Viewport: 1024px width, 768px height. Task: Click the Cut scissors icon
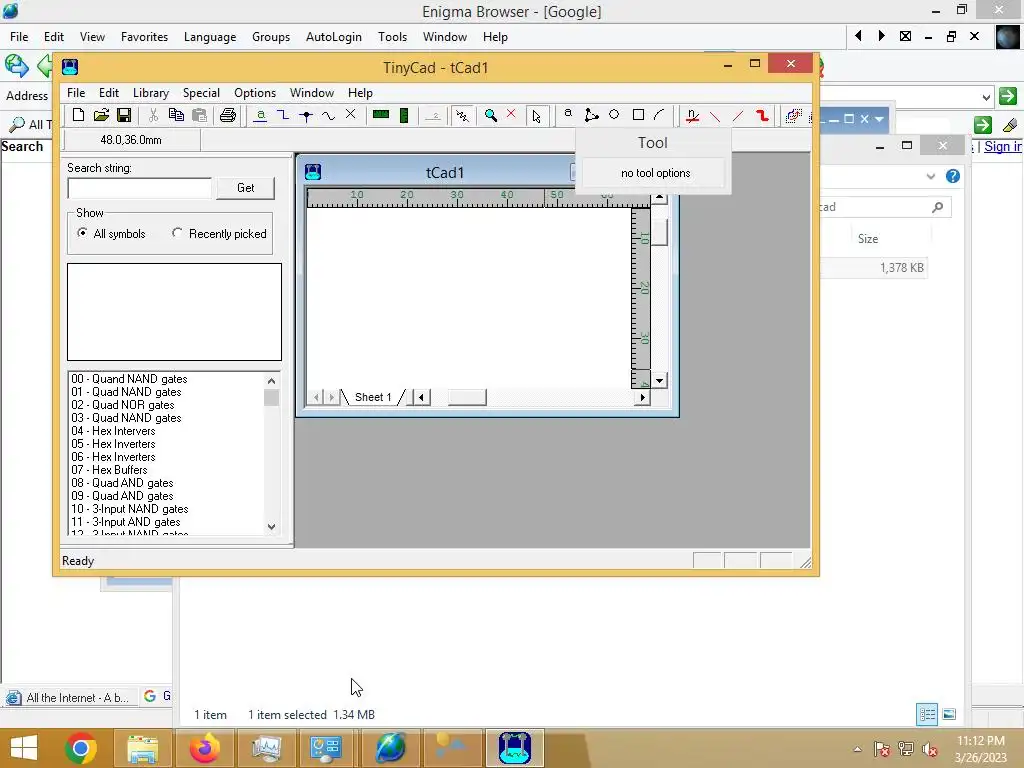click(x=153, y=116)
